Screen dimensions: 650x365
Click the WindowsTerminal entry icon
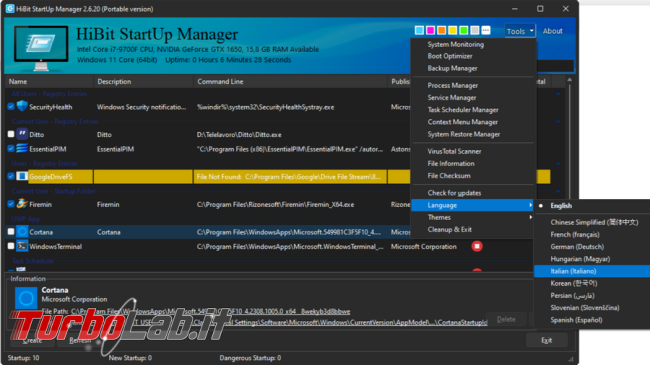[x=22, y=246]
